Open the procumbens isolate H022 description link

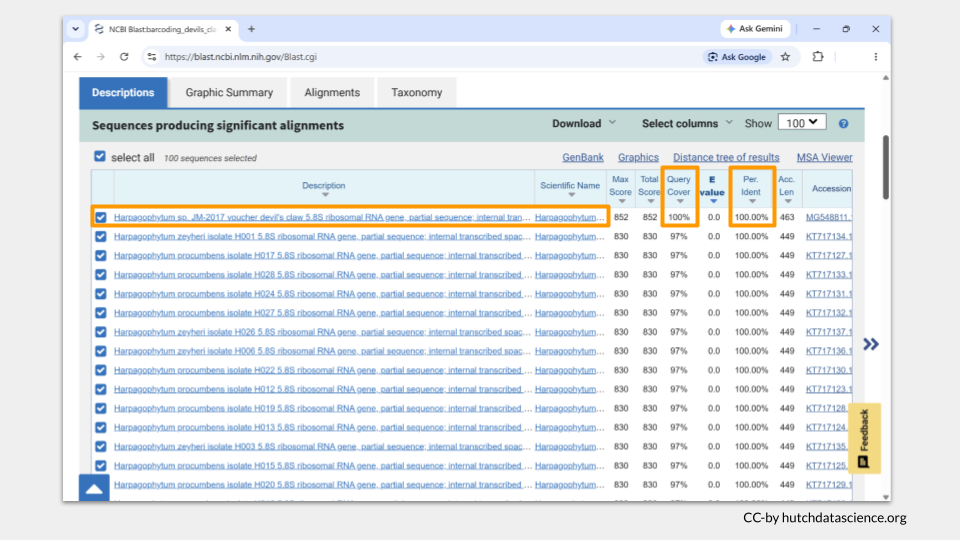pos(322,370)
